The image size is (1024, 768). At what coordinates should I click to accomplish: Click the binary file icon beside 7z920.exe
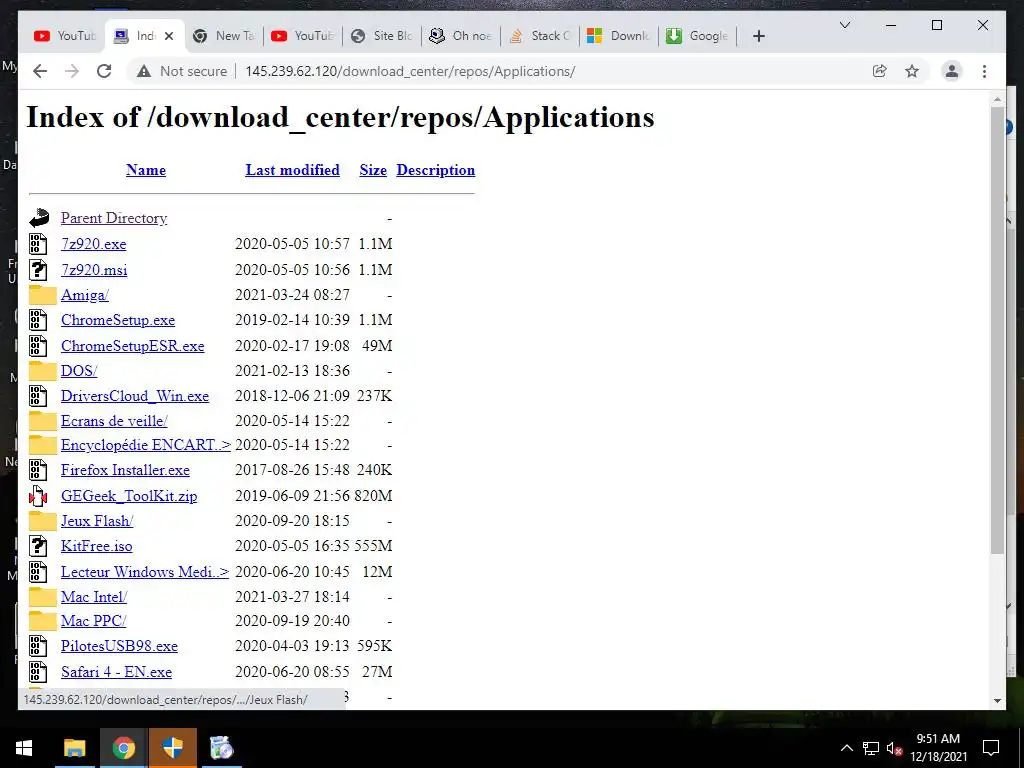(38, 244)
